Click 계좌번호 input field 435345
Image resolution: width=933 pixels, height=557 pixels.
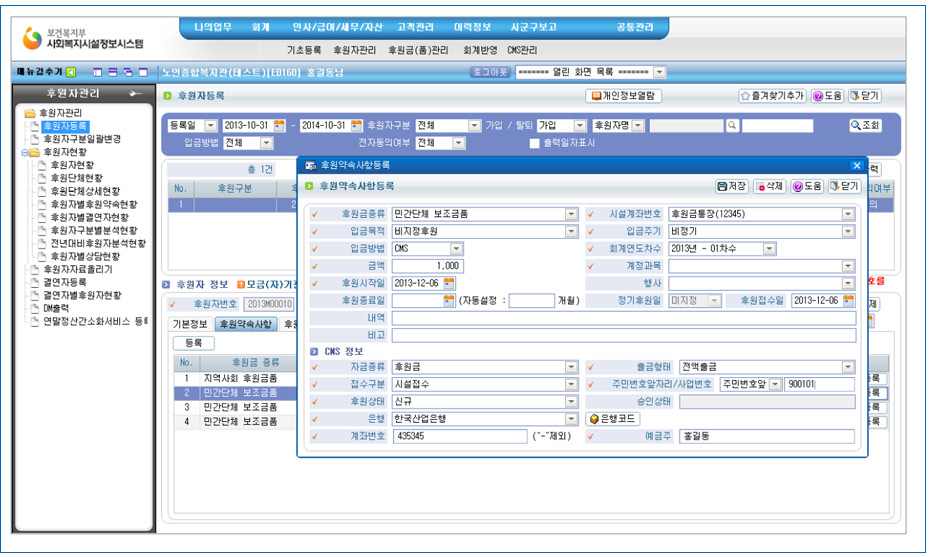tap(460, 436)
